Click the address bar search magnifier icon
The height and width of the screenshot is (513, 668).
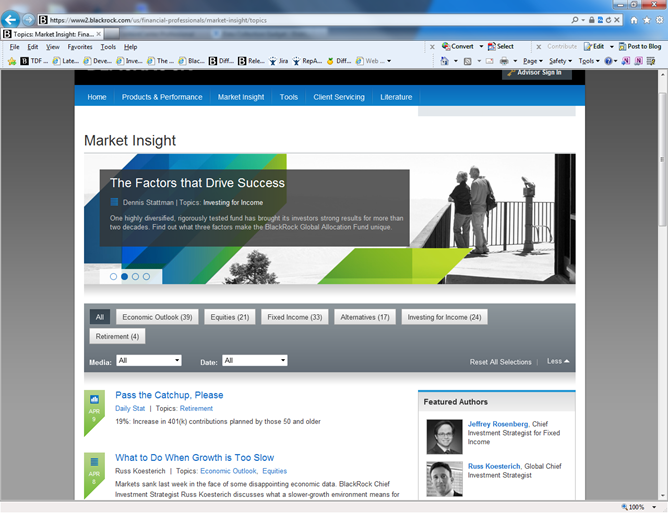(x=575, y=20)
